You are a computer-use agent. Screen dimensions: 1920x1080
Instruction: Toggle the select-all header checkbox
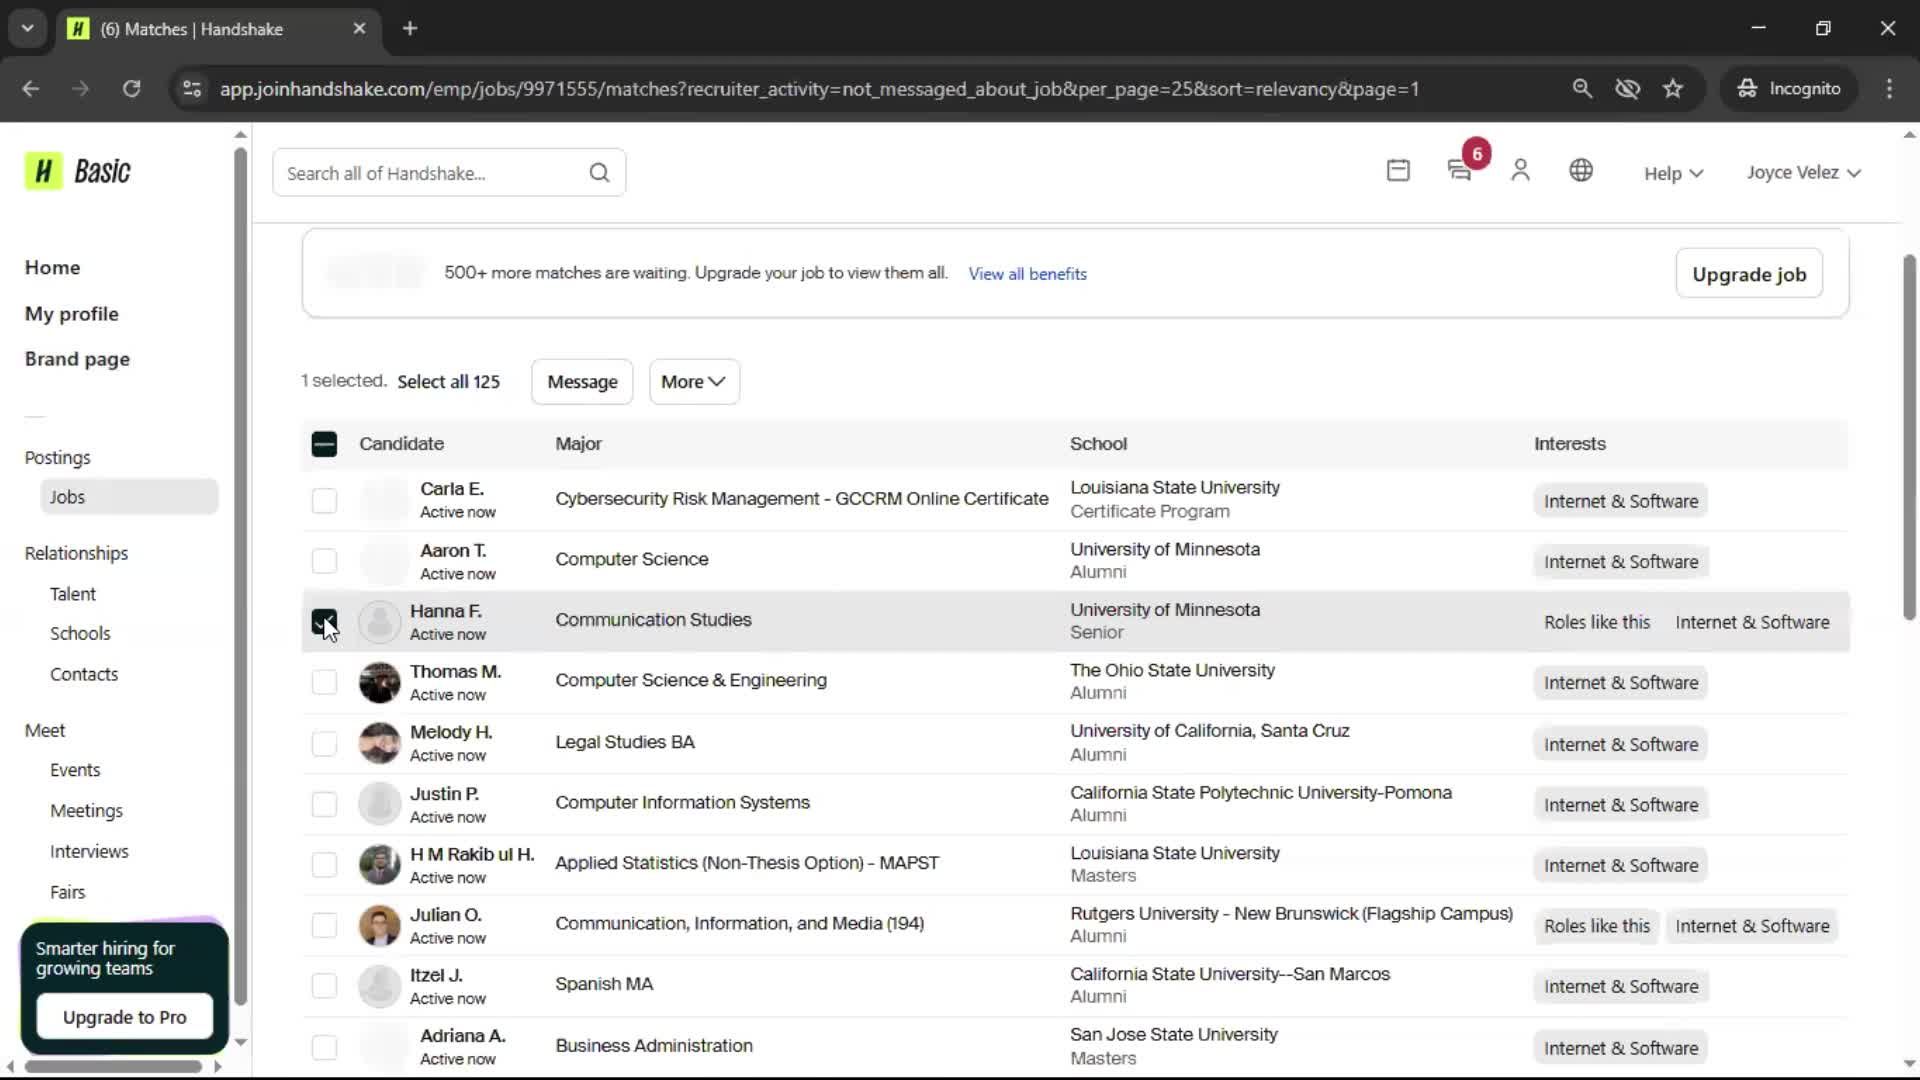(x=324, y=444)
